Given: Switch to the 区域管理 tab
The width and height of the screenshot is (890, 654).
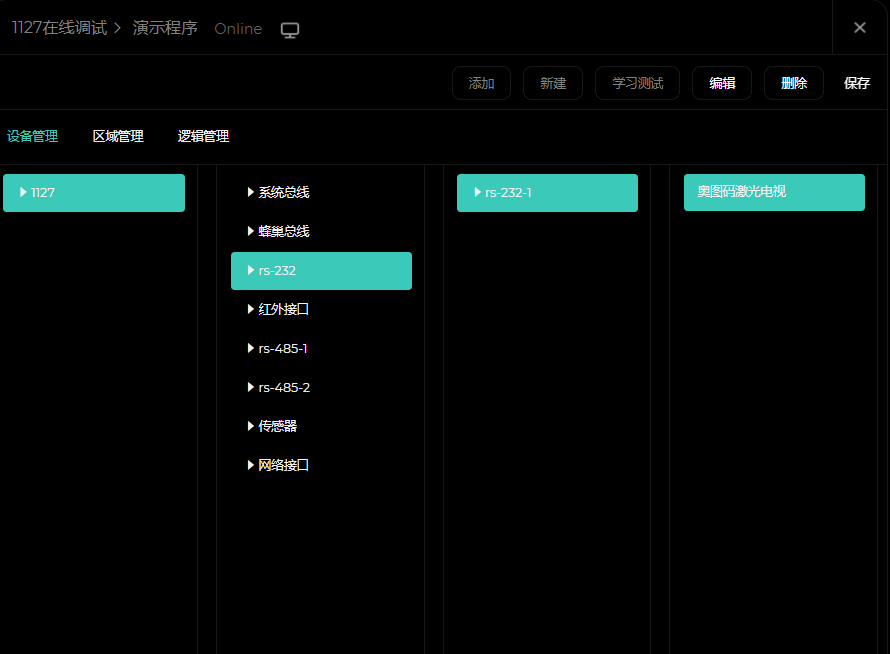Looking at the screenshot, I should click(x=118, y=136).
